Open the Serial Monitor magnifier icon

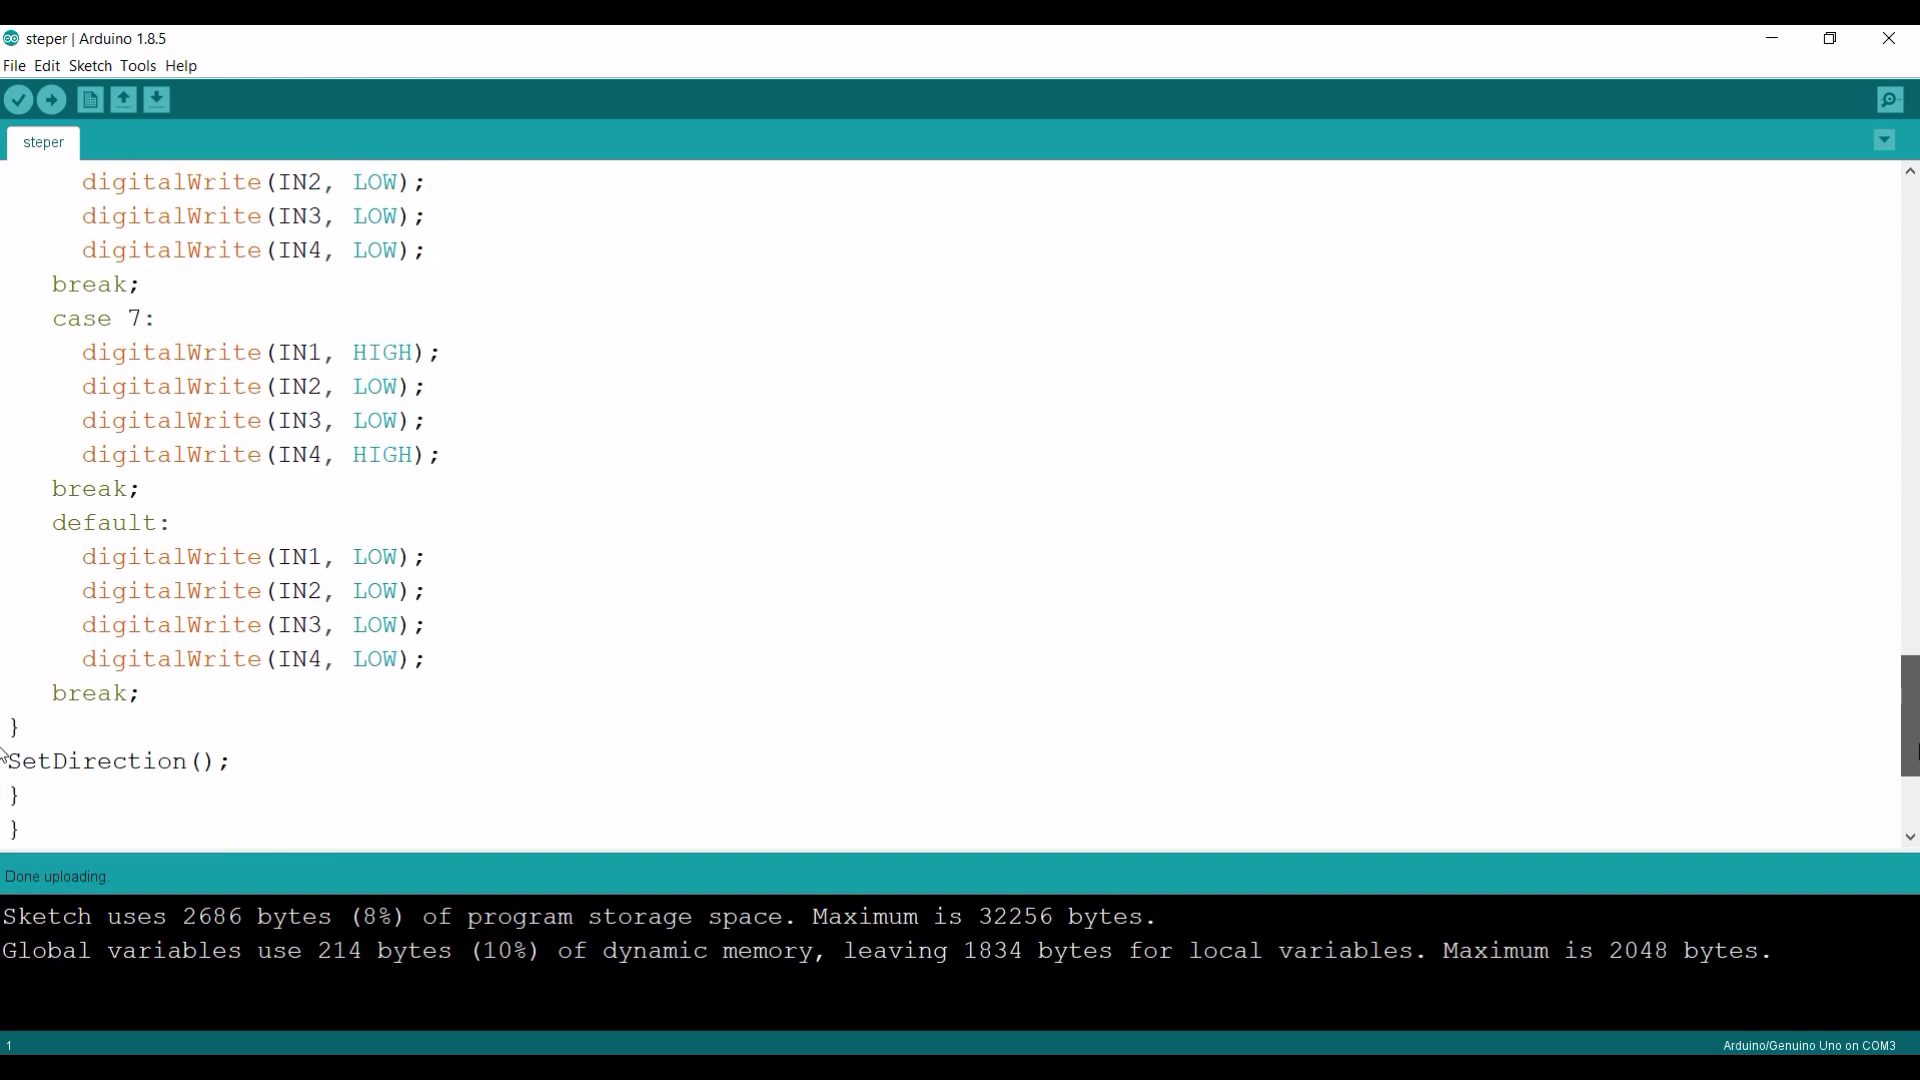(1890, 100)
